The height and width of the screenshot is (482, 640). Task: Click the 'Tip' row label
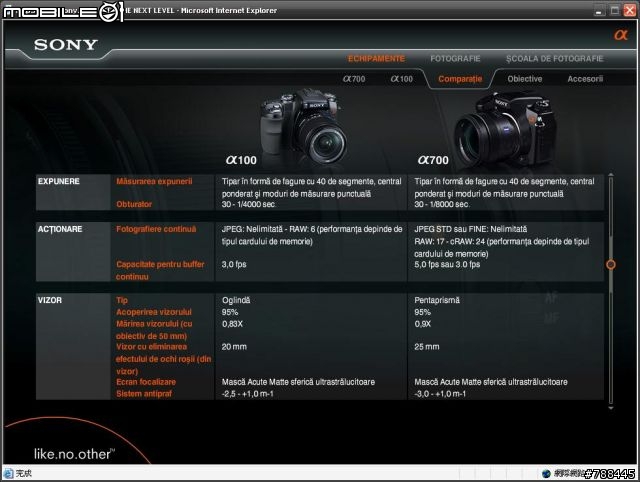(122, 300)
